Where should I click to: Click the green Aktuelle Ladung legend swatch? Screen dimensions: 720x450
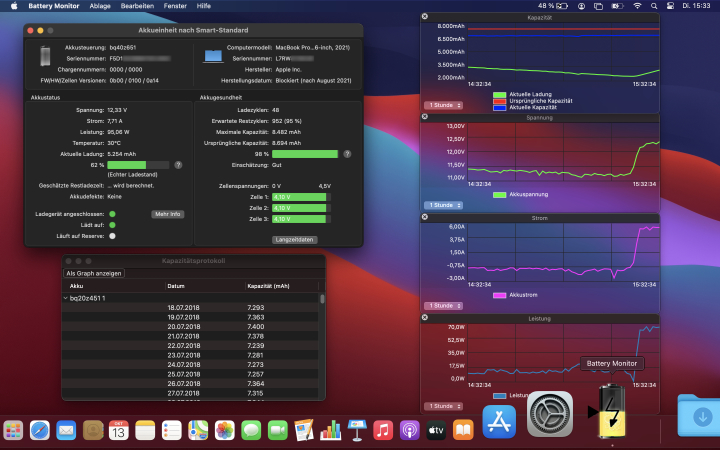[x=499, y=95]
